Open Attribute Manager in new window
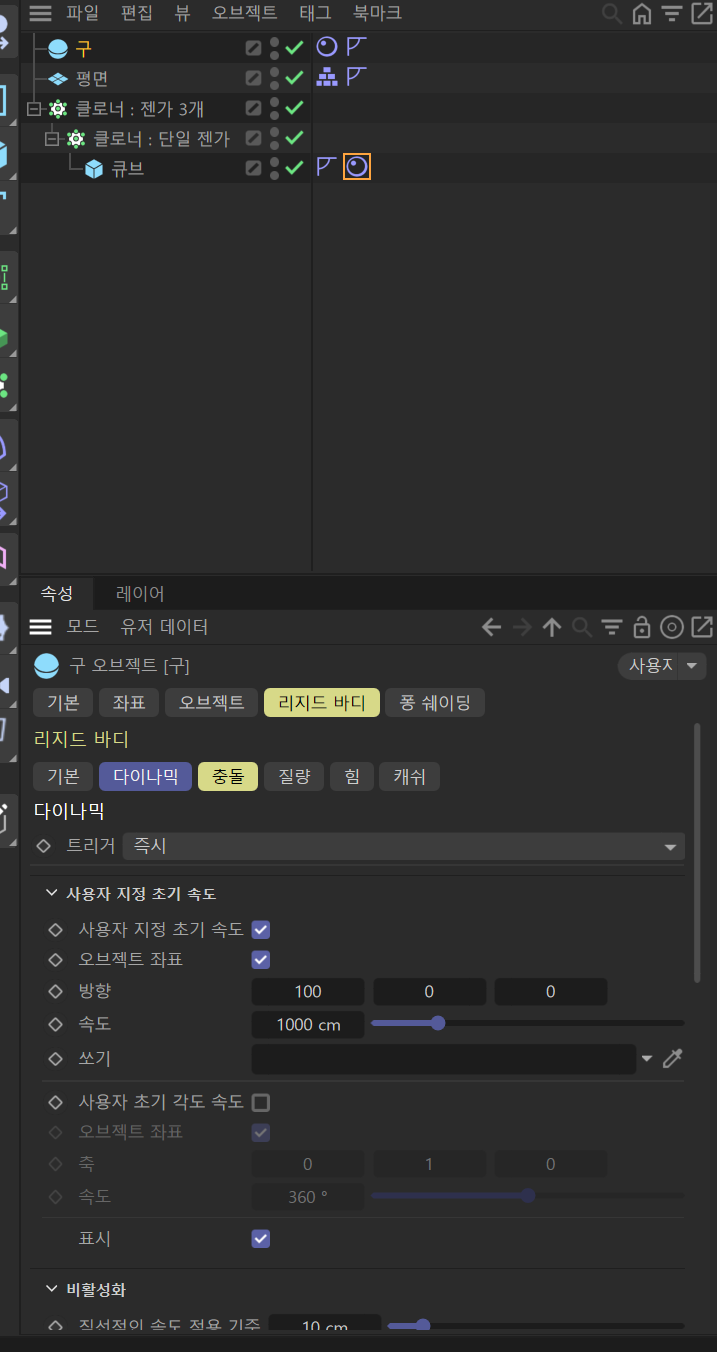The height and width of the screenshot is (1352, 717). (x=702, y=627)
